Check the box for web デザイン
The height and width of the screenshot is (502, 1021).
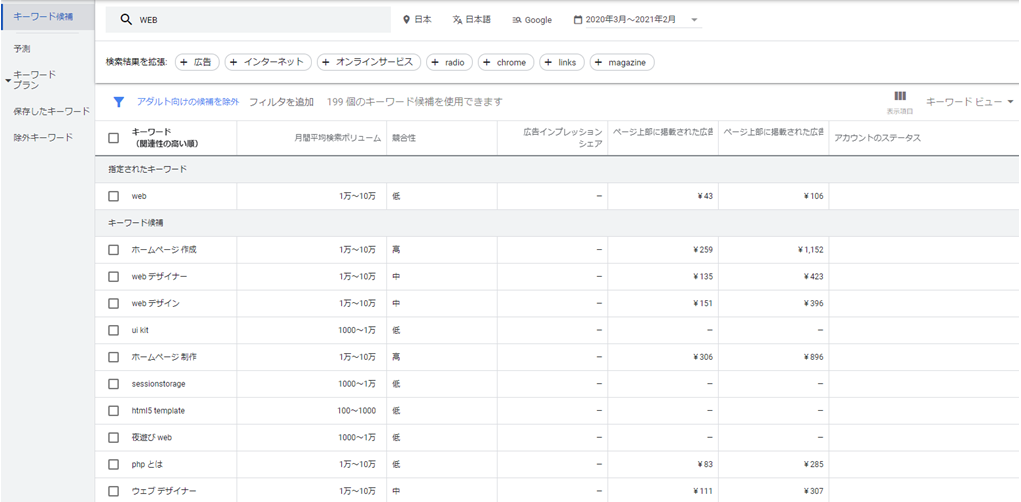coord(114,303)
